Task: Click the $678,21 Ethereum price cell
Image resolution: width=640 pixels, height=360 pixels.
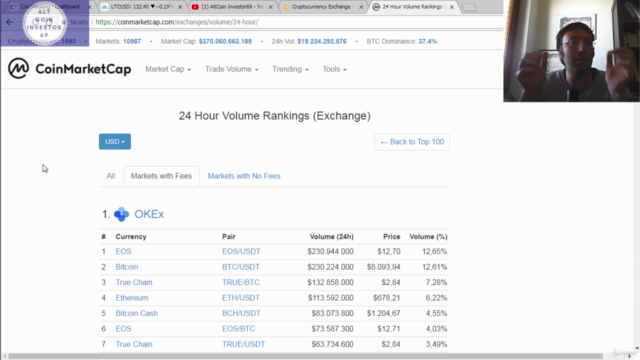Action: pos(387,298)
